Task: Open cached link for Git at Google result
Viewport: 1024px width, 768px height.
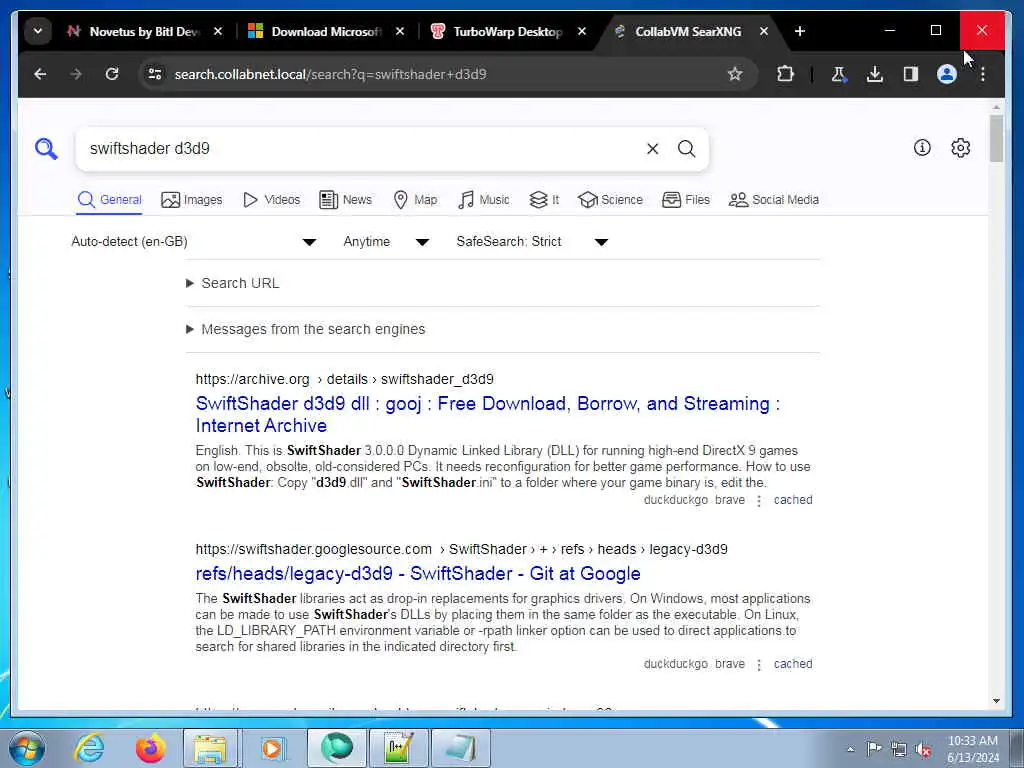Action: pyautogui.click(x=793, y=664)
